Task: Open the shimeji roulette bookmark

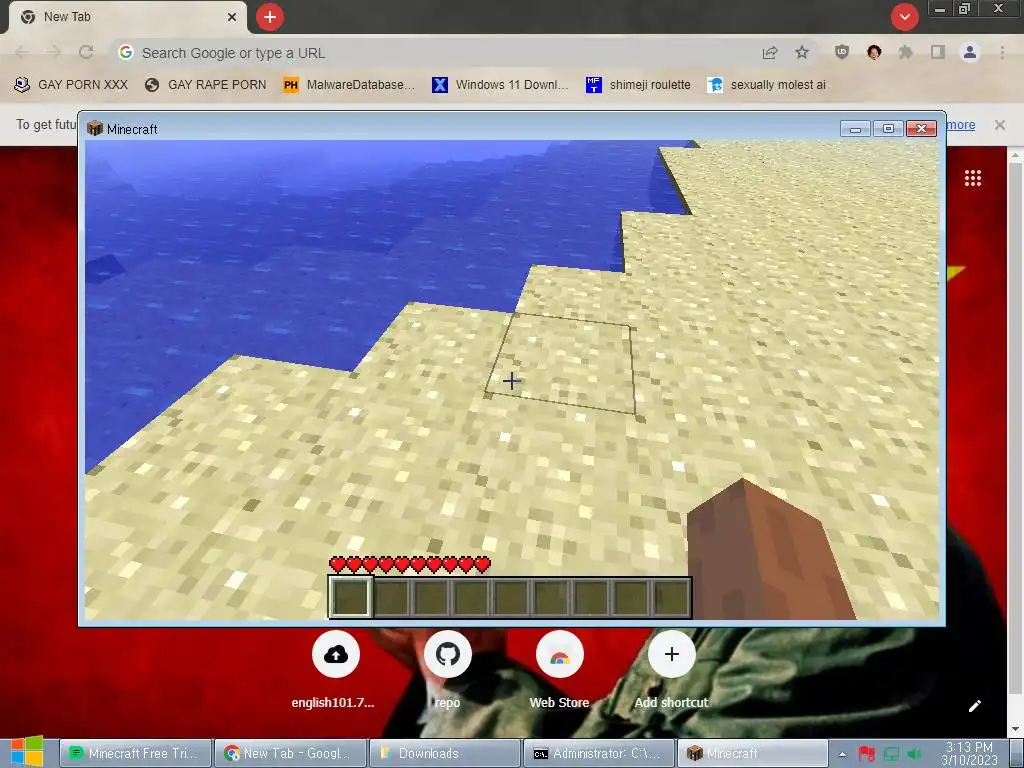Action: pos(638,85)
